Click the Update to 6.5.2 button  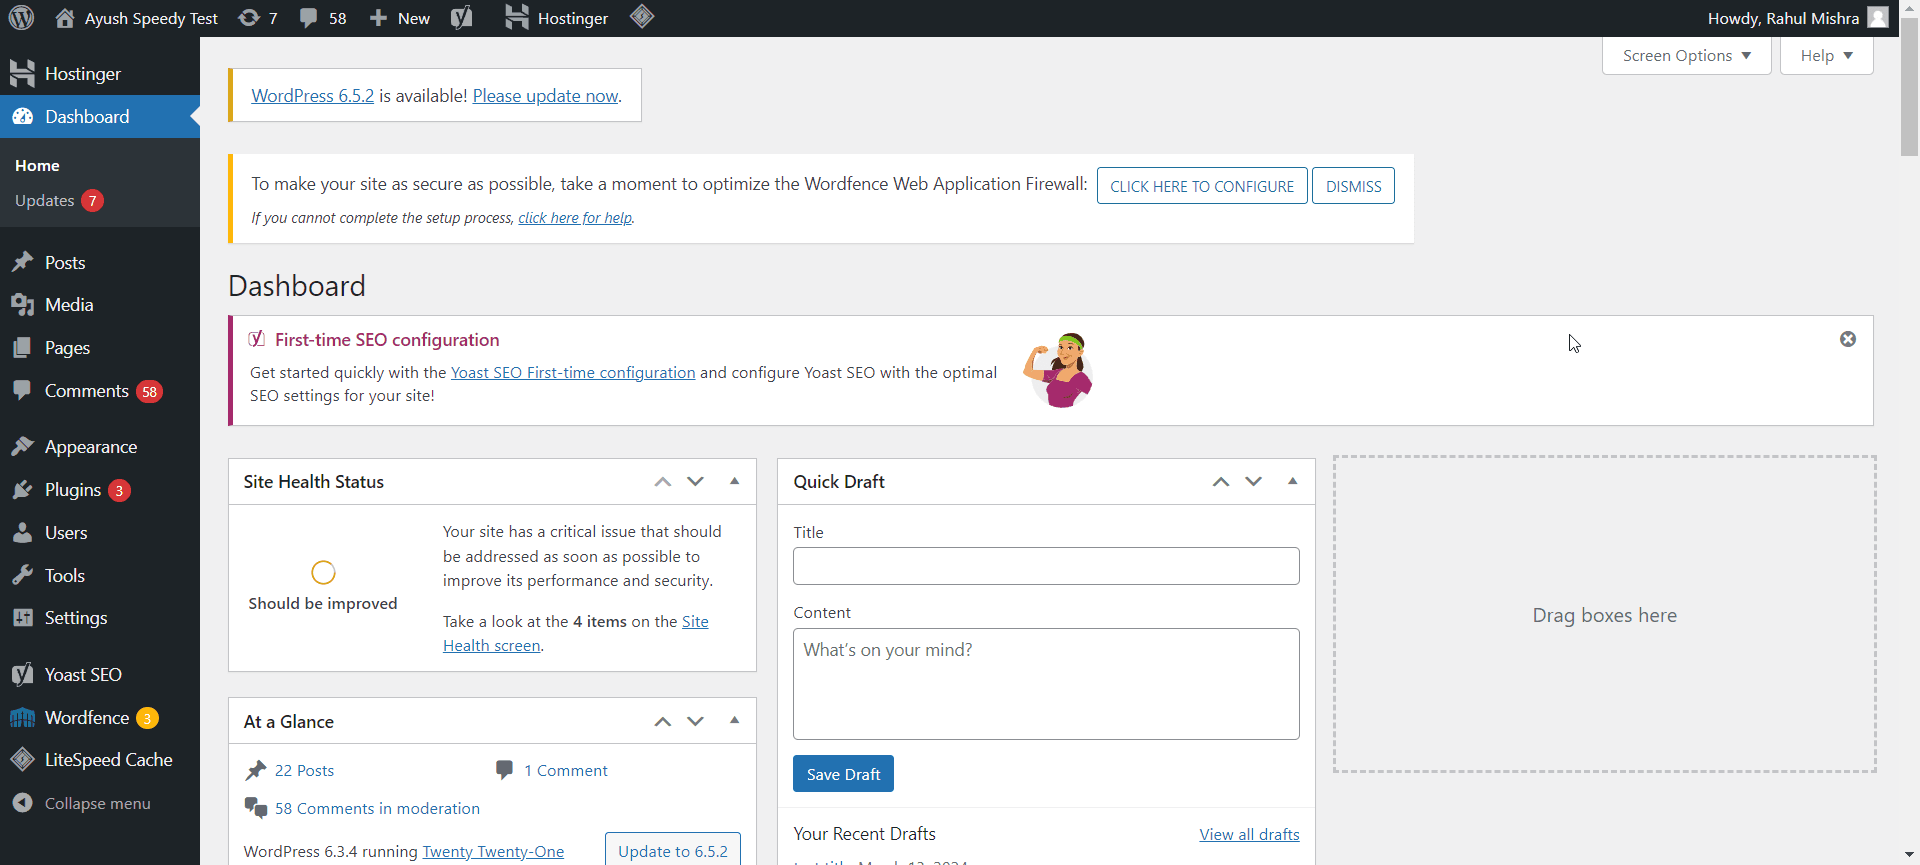pyautogui.click(x=673, y=850)
